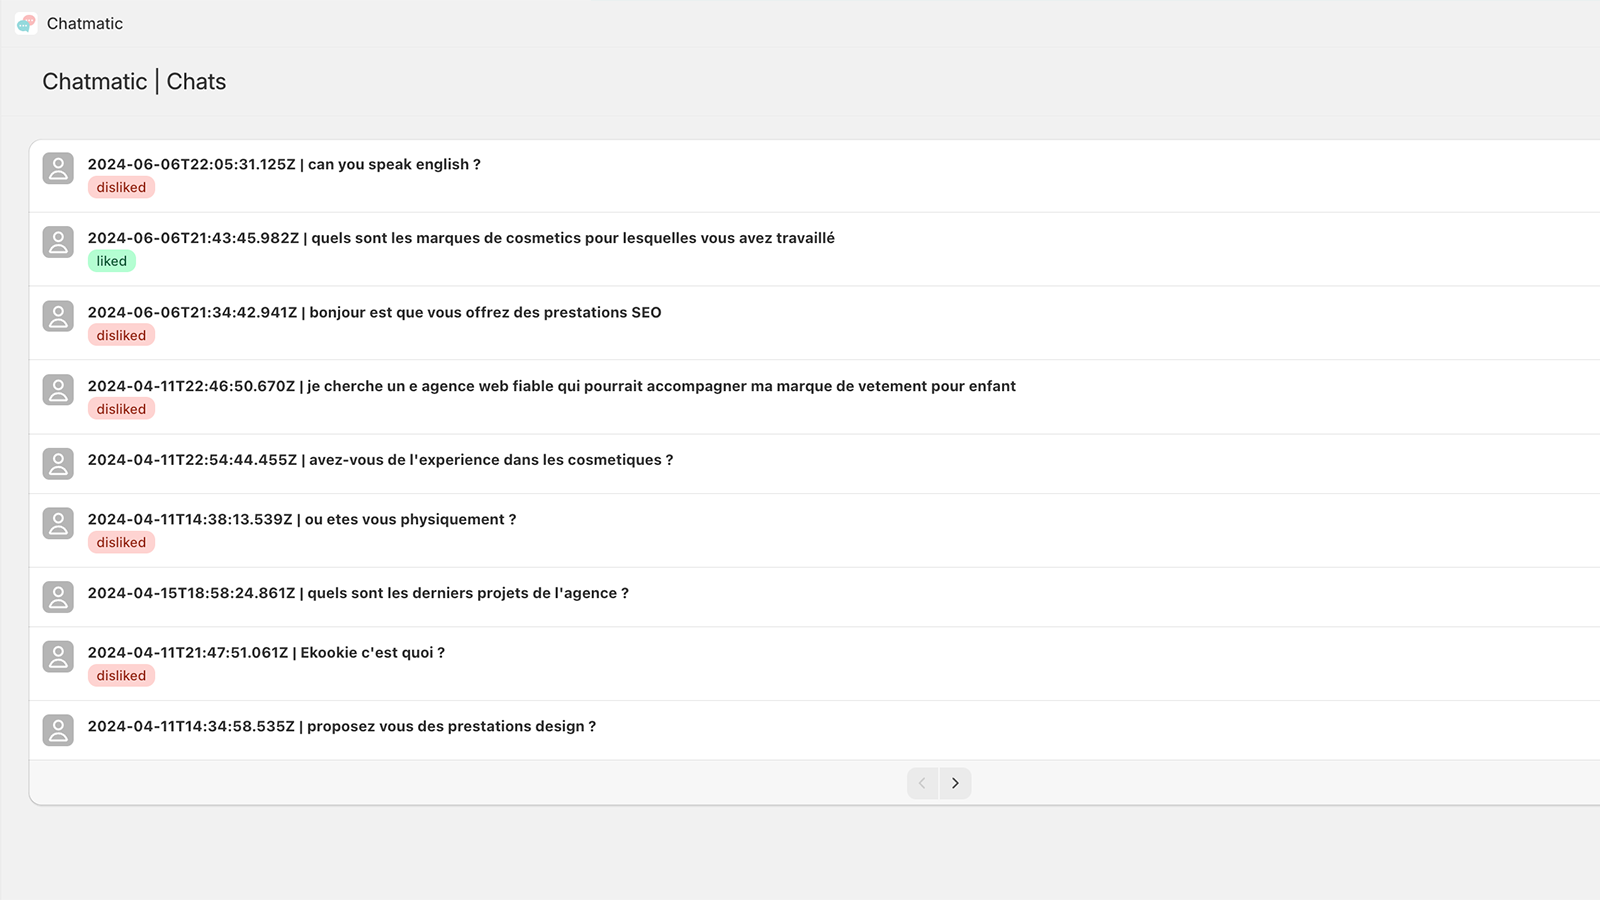Click avatar icon for 'derniers projets' chat

[58, 597]
